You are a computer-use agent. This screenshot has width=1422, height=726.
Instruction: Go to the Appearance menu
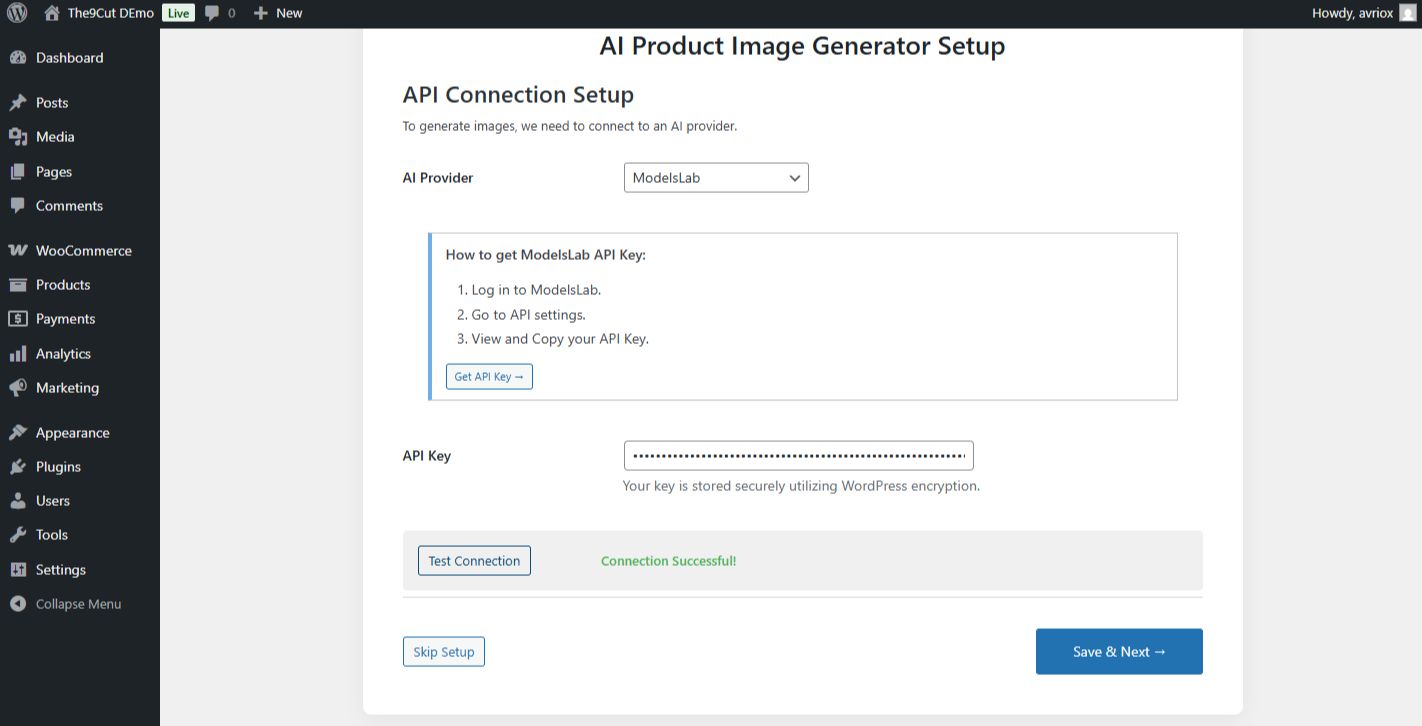click(72, 433)
